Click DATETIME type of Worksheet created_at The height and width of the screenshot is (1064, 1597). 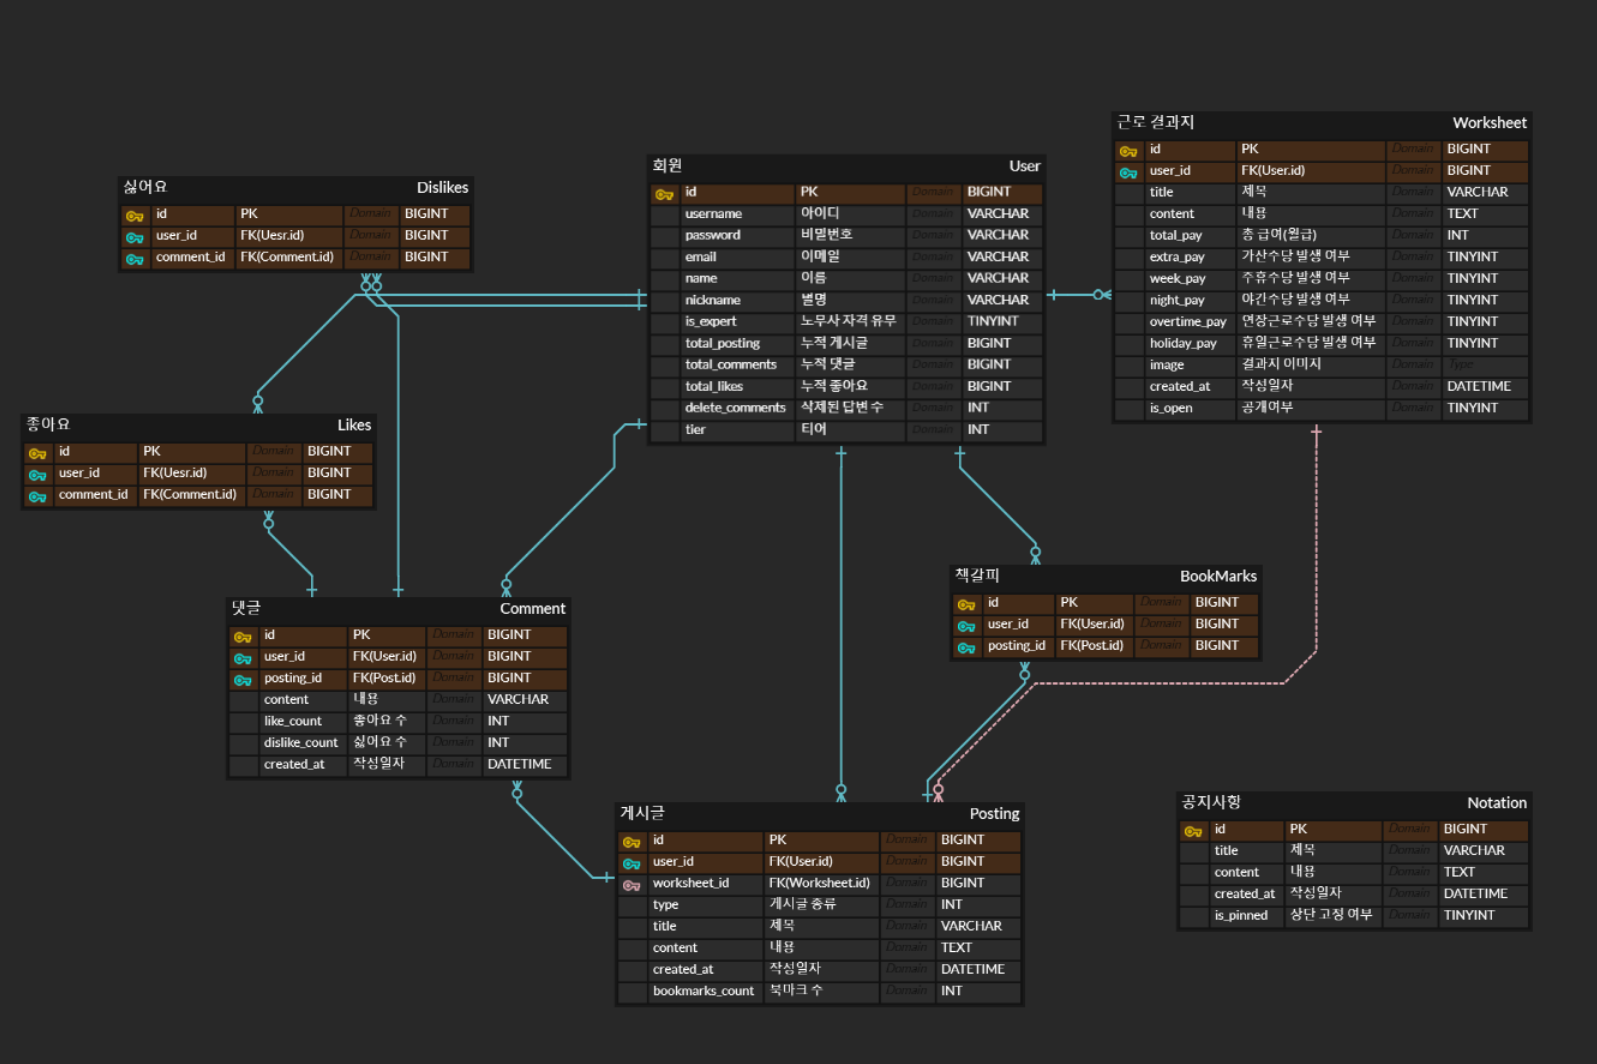tap(1479, 386)
